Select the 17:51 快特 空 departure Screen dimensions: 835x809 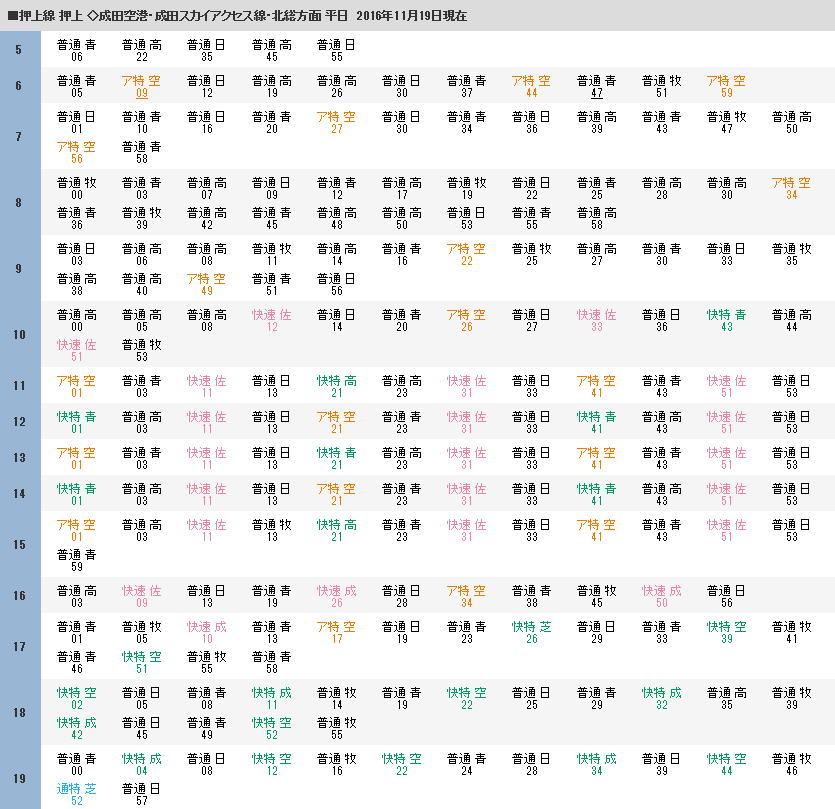tap(141, 662)
